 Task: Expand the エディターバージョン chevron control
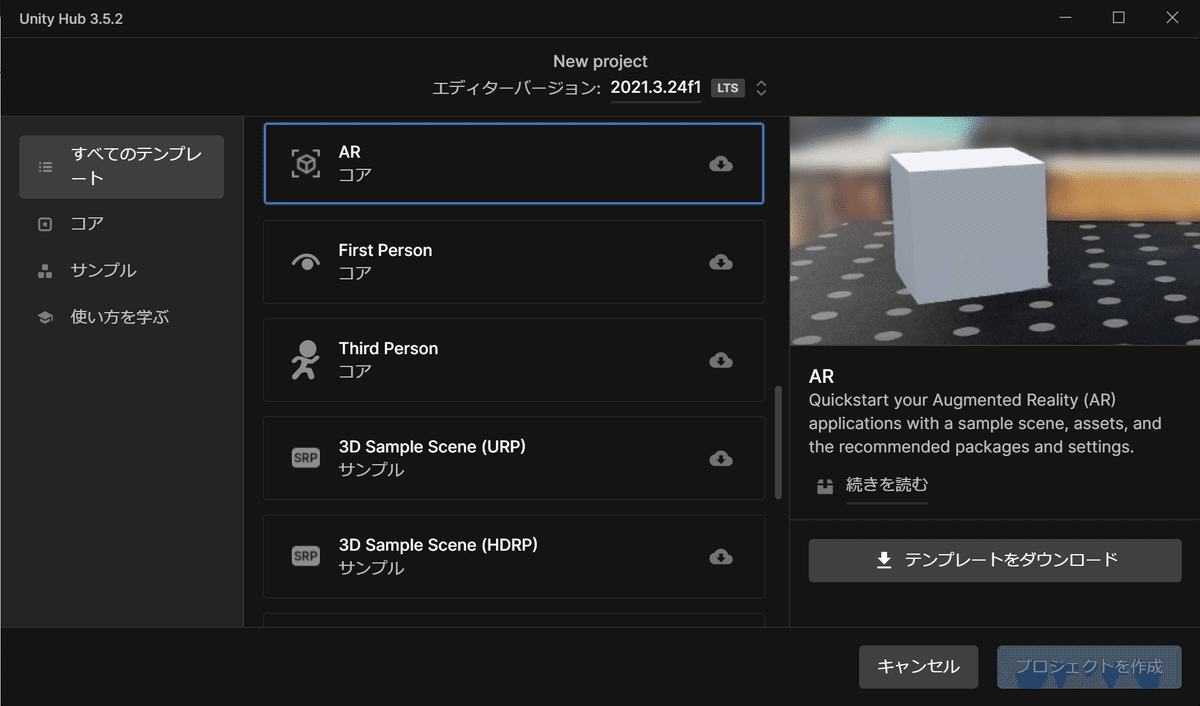tap(760, 87)
